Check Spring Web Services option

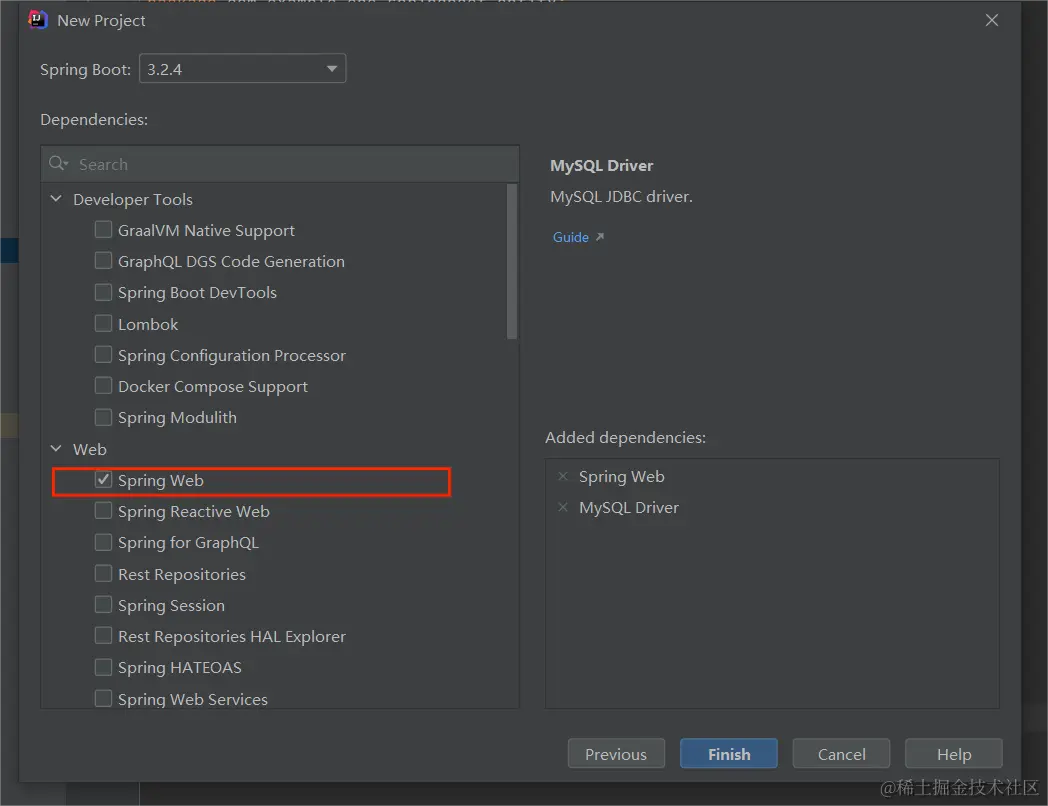pos(103,698)
